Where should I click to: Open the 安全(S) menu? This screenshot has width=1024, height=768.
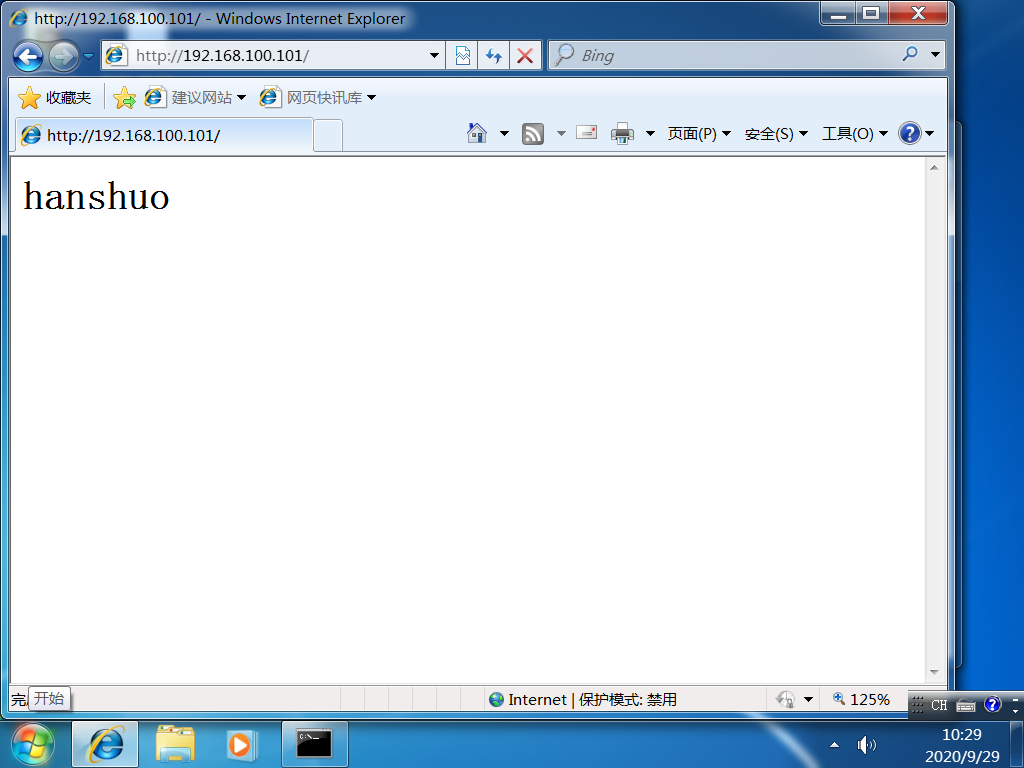pyautogui.click(x=776, y=134)
